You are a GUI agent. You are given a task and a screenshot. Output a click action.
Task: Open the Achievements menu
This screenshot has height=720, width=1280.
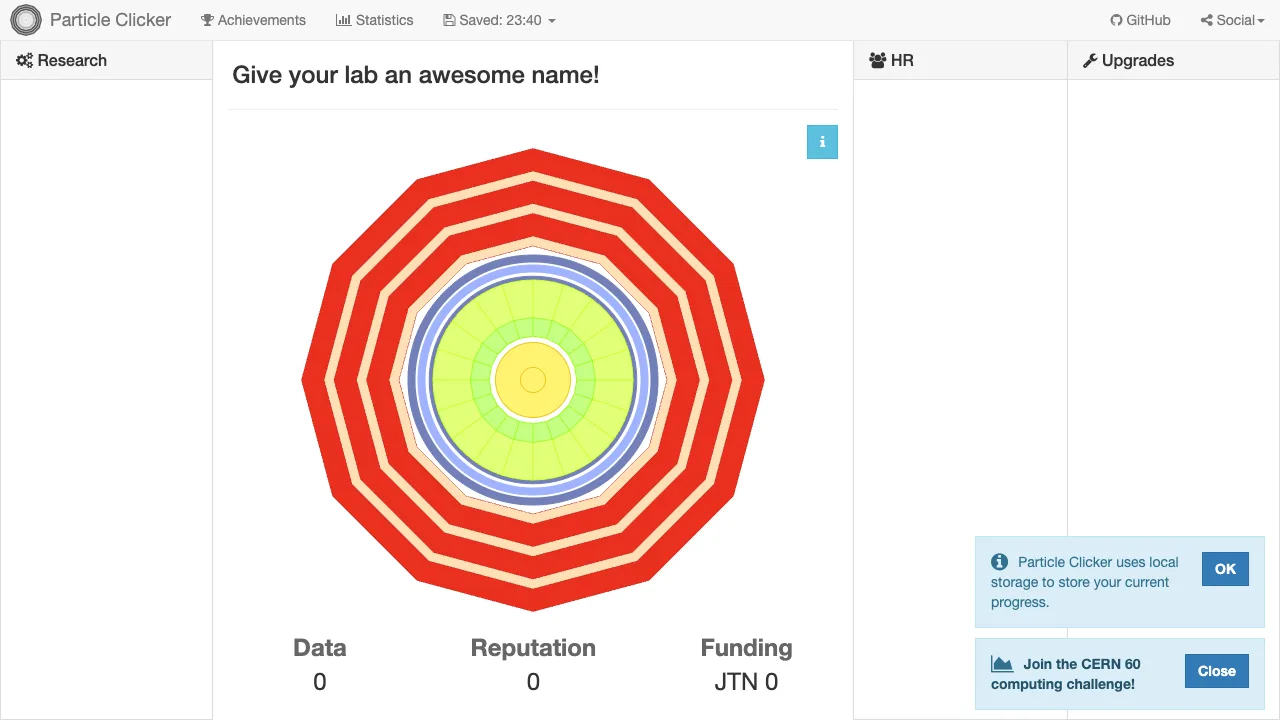[253, 20]
